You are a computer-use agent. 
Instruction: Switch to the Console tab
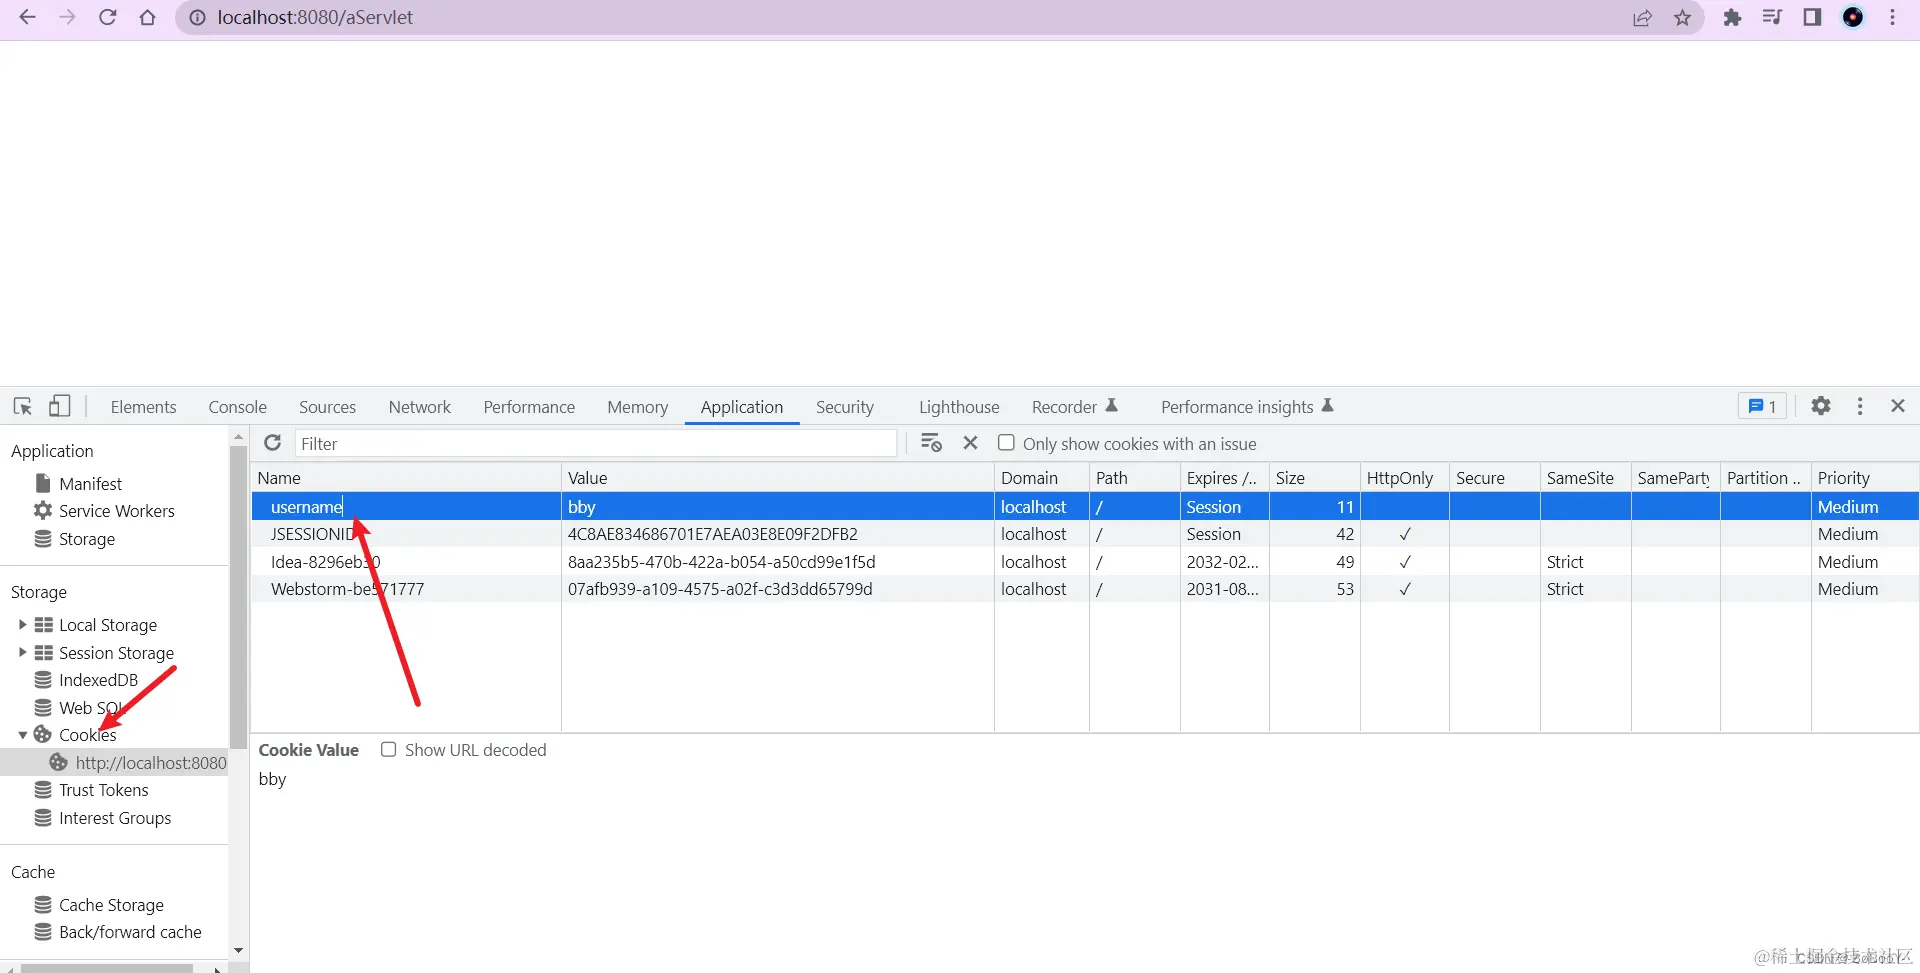point(237,407)
